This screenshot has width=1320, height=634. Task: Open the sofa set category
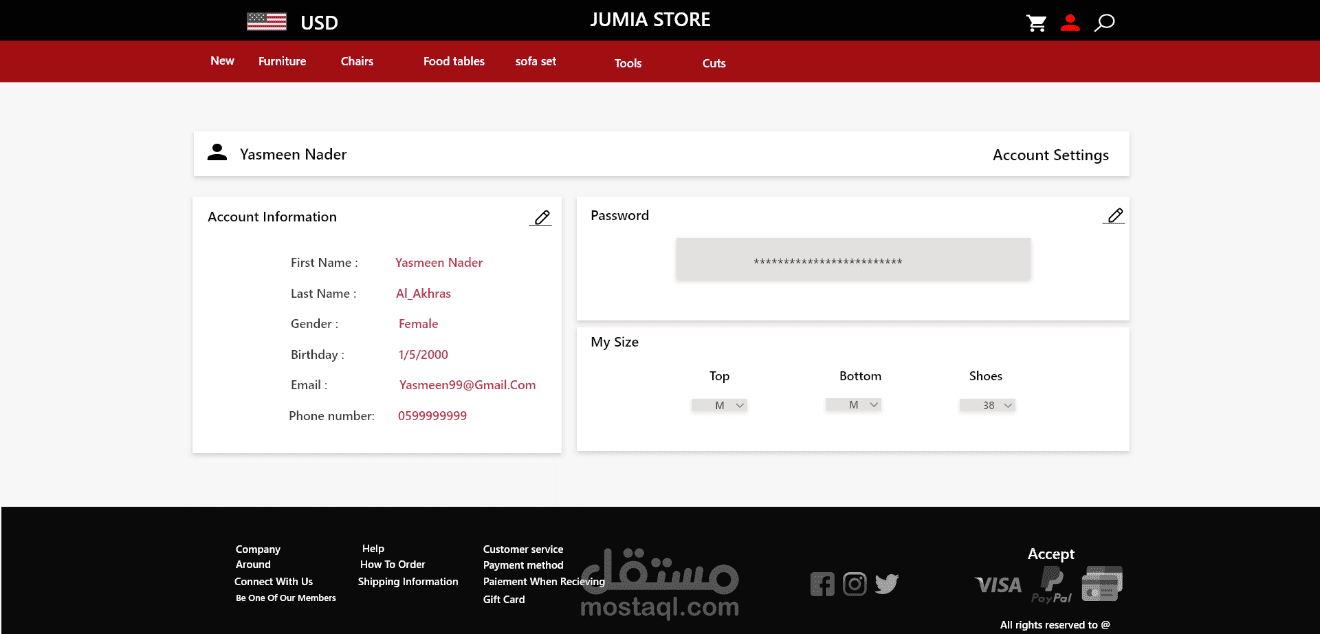(x=536, y=61)
